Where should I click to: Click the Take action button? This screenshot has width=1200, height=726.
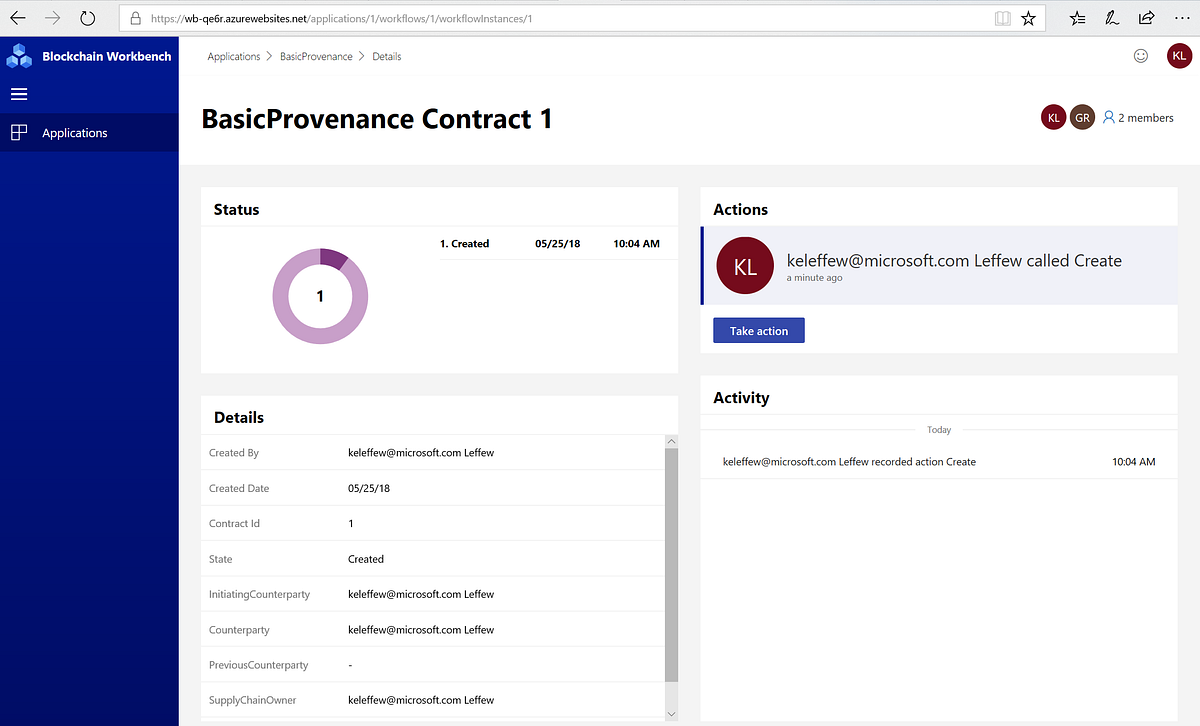point(758,330)
